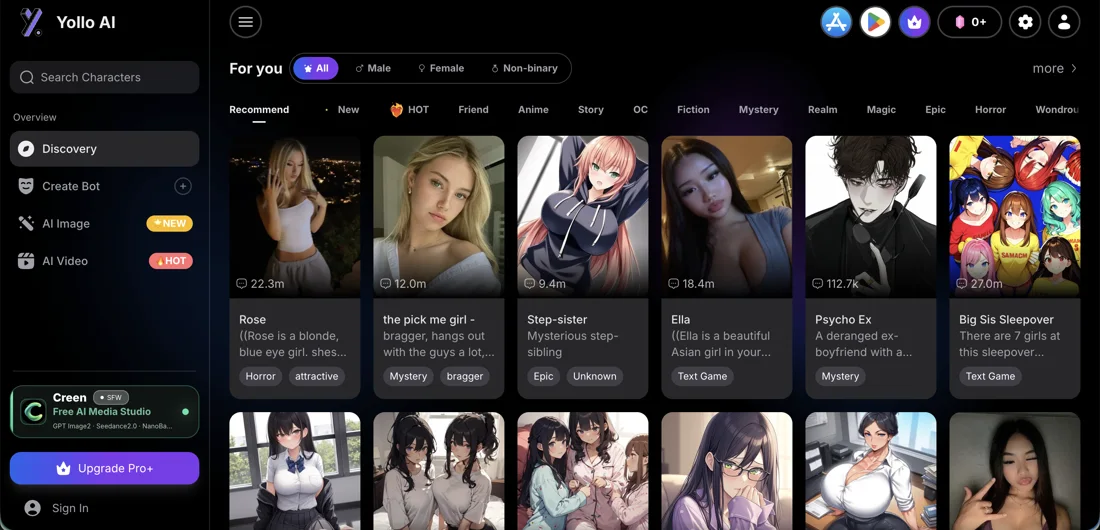1100x530 pixels.
Task: Click the Rose character name
Action: [x=253, y=319]
